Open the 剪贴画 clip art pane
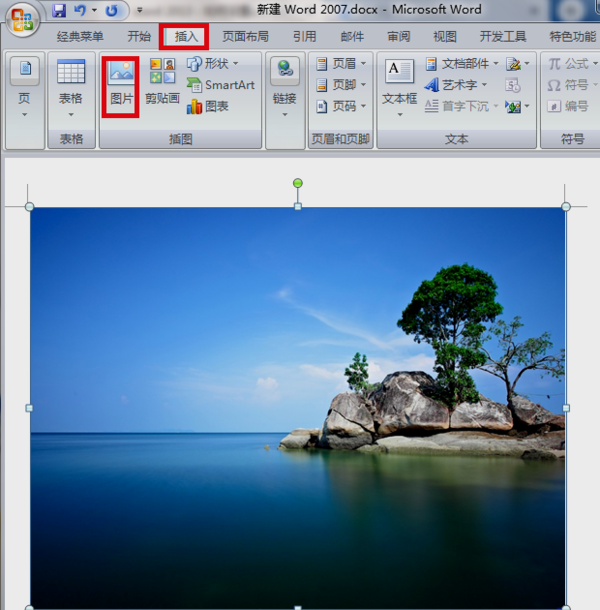The height and width of the screenshot is (610, 600). tap(162, 82)
